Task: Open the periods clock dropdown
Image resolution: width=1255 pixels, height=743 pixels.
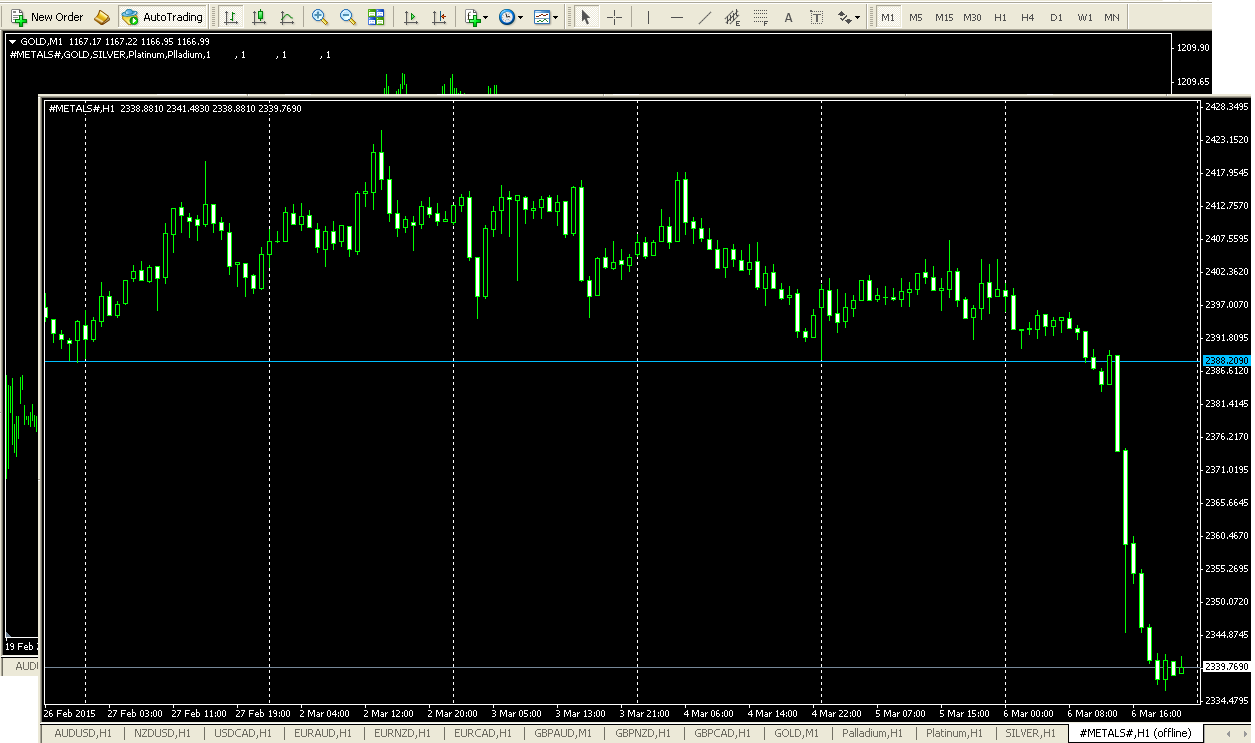Action: (511, 17)
